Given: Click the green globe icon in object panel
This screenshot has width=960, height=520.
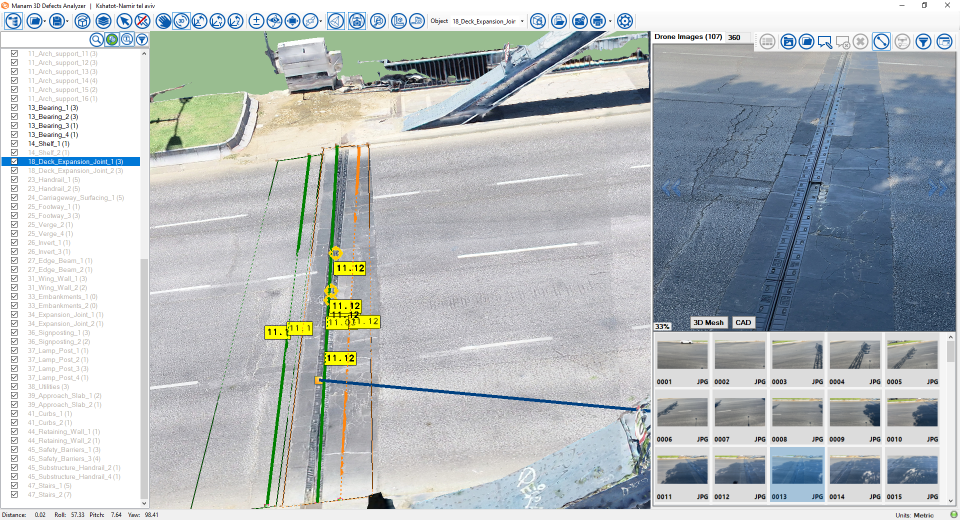Looking at the screenshot, I should [112, 40].
